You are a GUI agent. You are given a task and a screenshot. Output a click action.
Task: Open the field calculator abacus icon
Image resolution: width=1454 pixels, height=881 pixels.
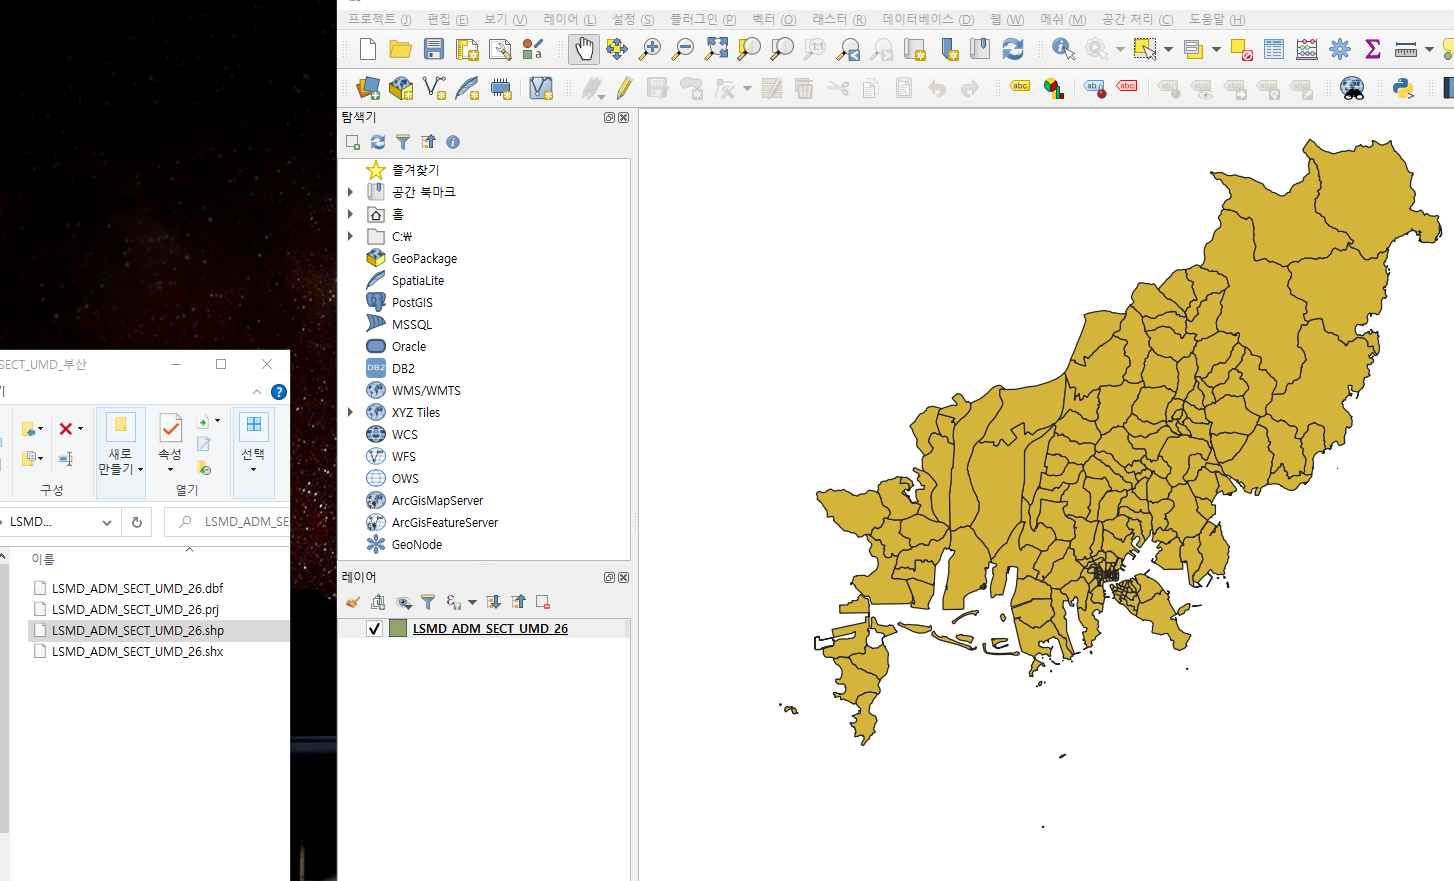pos(1307,49)
